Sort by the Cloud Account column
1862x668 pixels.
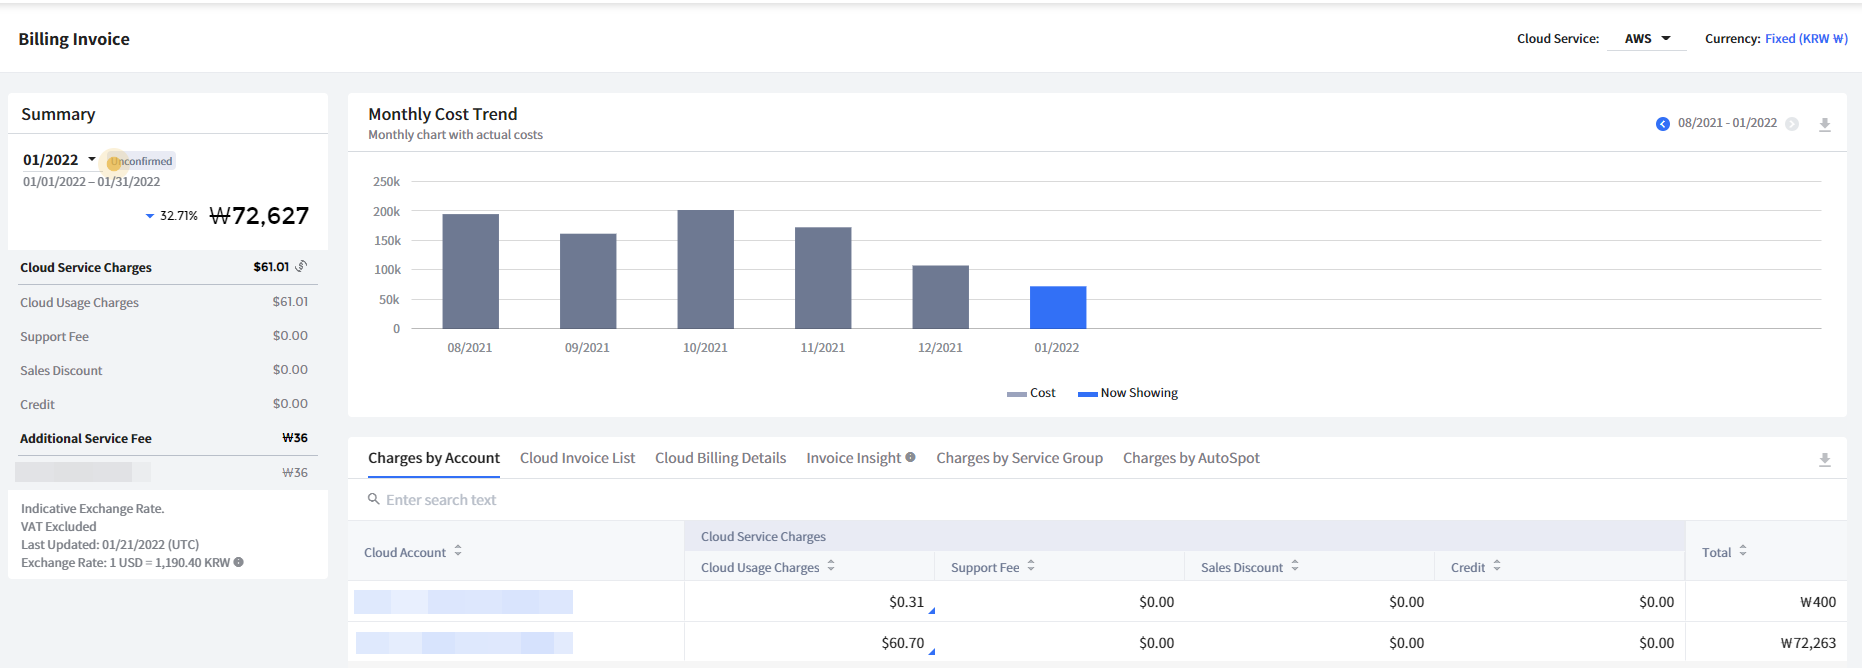tap(458, 551)
